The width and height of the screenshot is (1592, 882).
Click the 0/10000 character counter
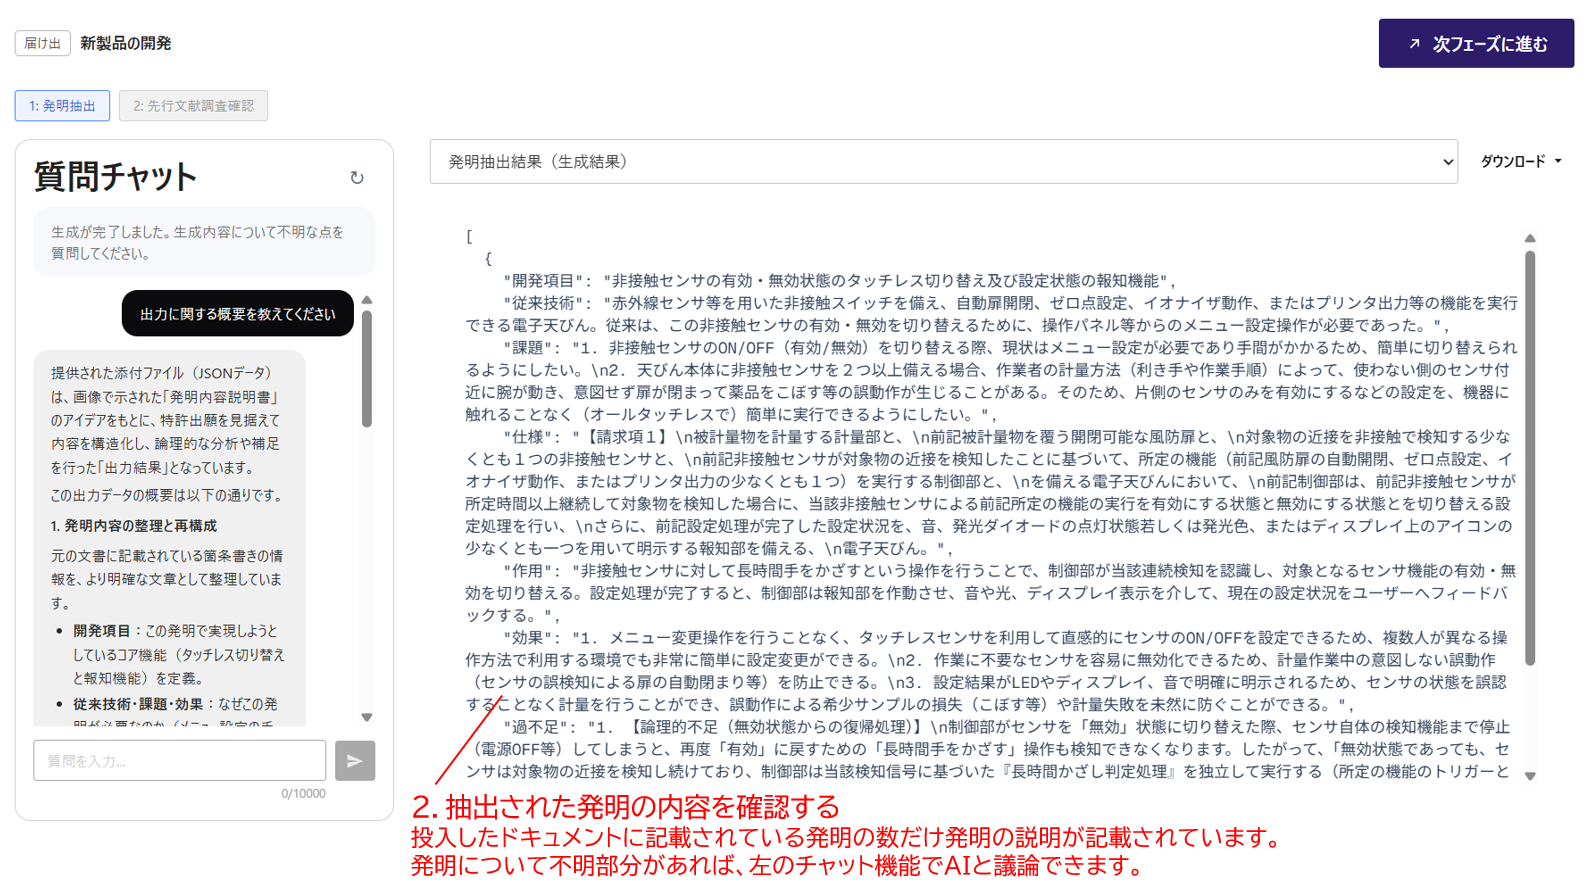tap(303, 794)
